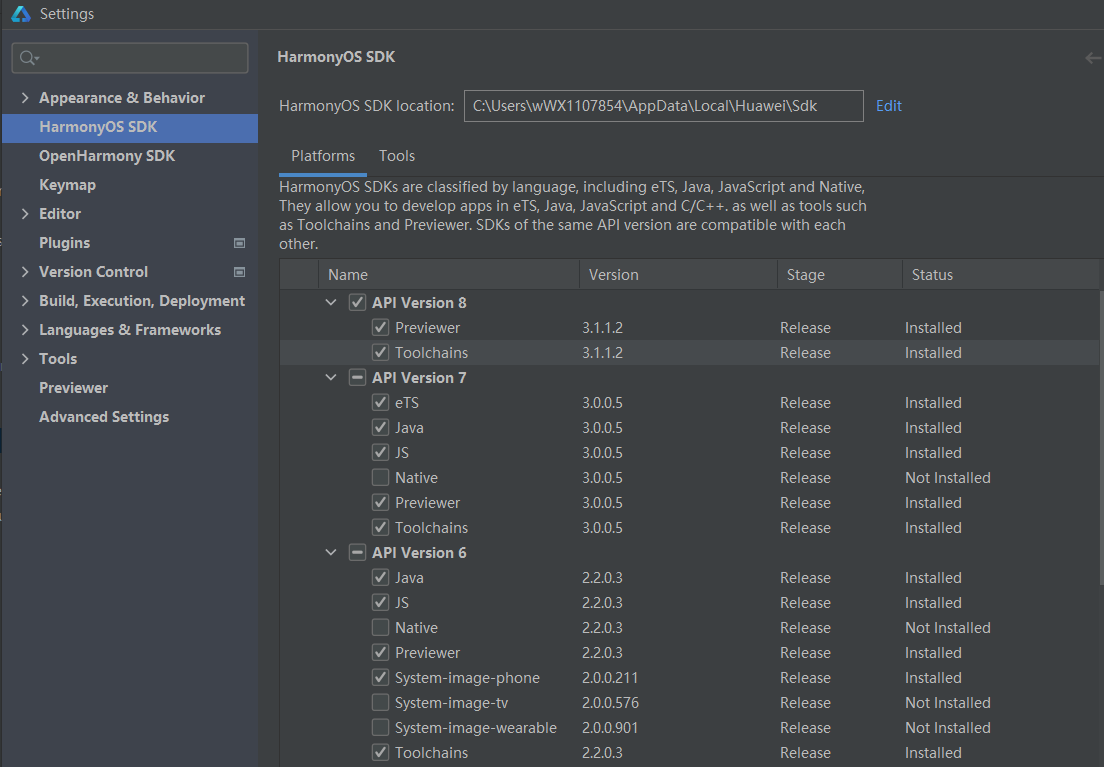Collapse the API Version 8 group
Viewport: 1104px width, 767px height.
[331, 303]
